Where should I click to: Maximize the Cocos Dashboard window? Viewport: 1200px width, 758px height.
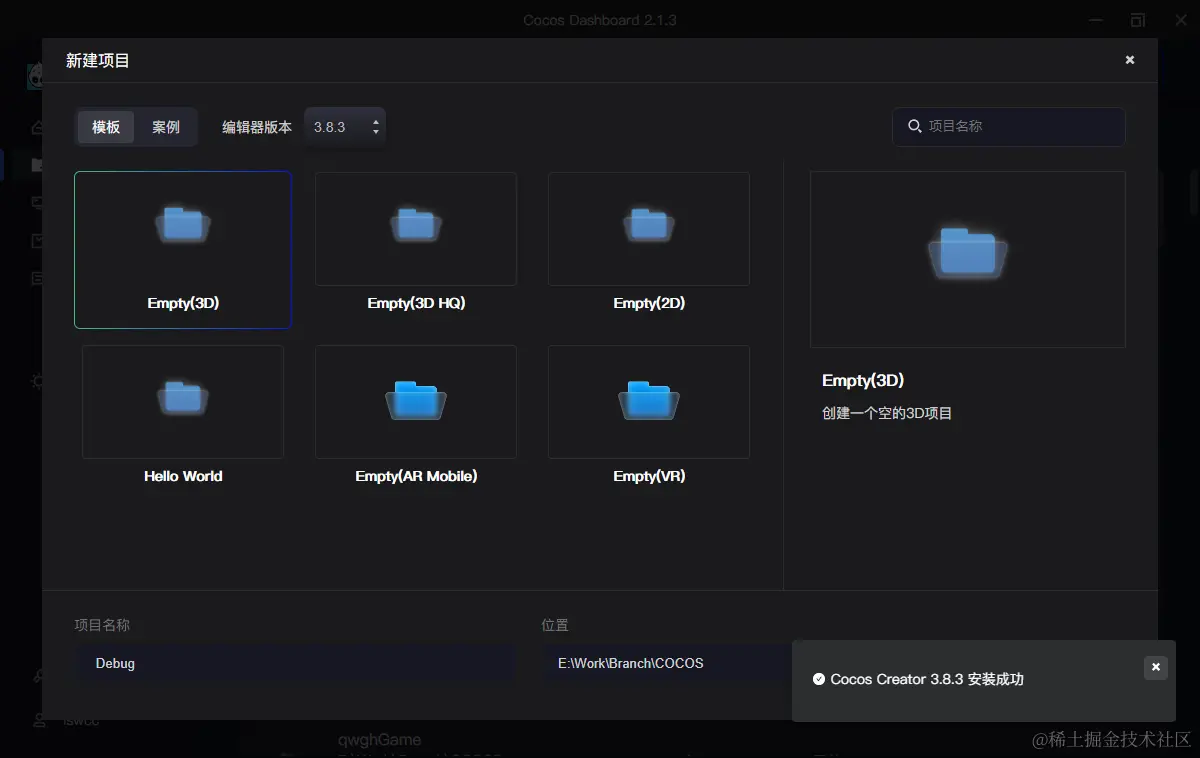[1138, 20]
